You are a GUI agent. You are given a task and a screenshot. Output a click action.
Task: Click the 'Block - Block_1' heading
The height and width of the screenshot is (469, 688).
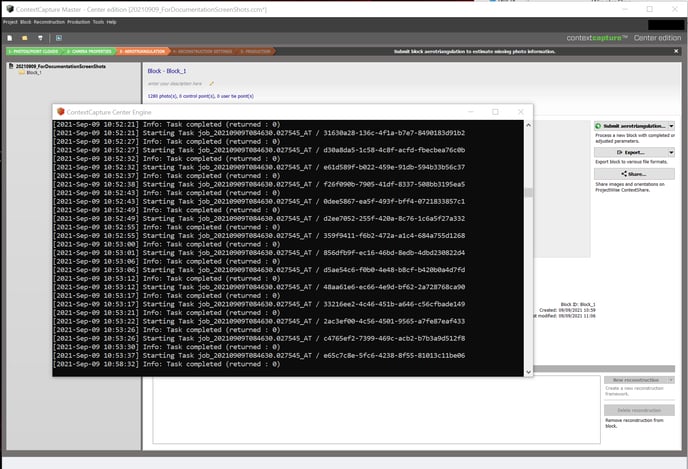pos(167,71)
